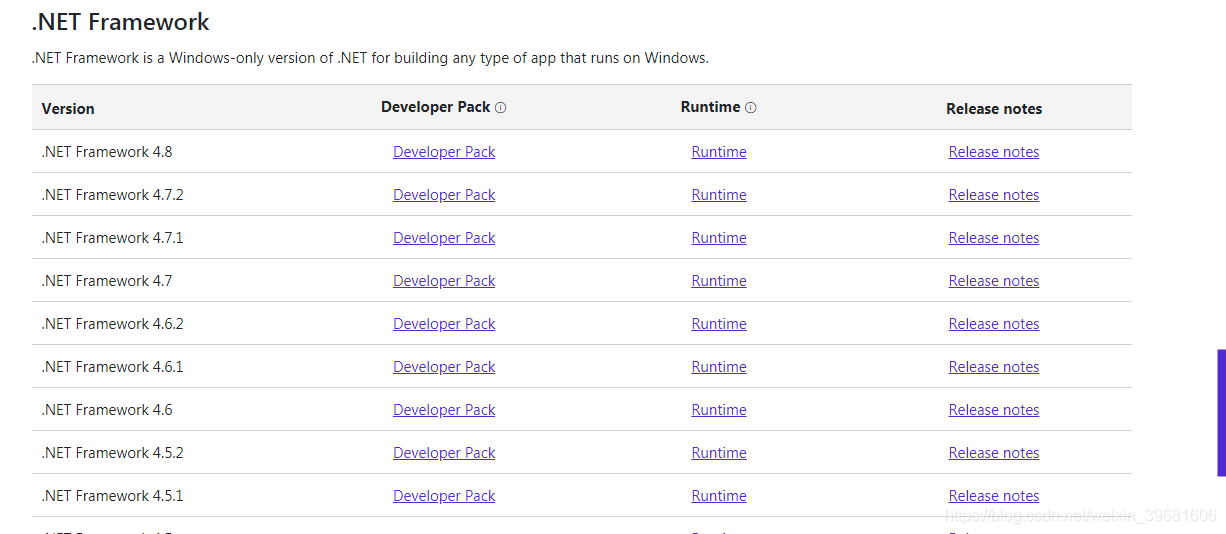View Release notes for .NET Framework 4.6.2

(994, 324)
